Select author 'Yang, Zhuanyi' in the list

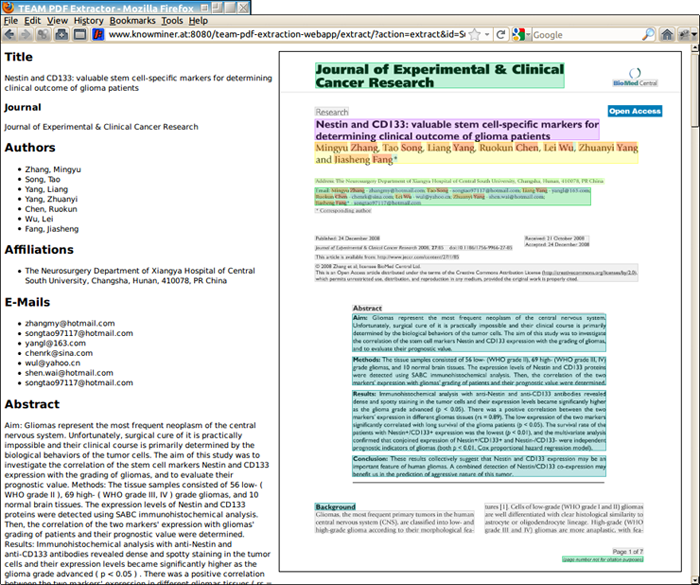pos(51,199)
